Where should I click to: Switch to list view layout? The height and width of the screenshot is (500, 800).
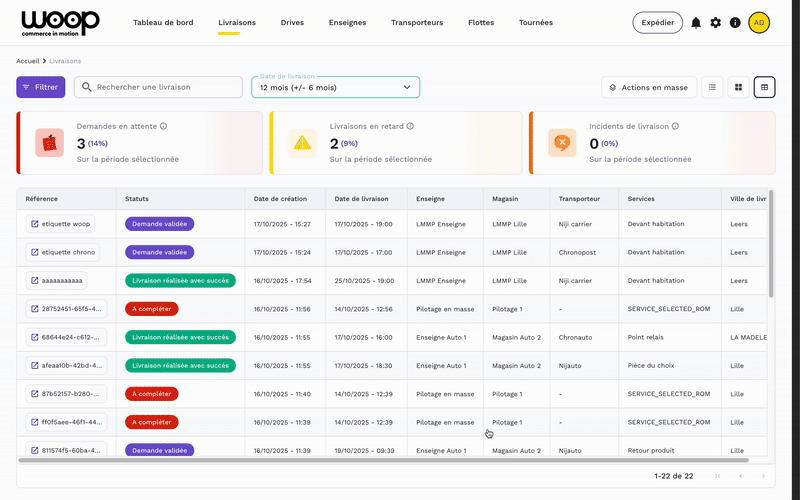coord(712,87)
